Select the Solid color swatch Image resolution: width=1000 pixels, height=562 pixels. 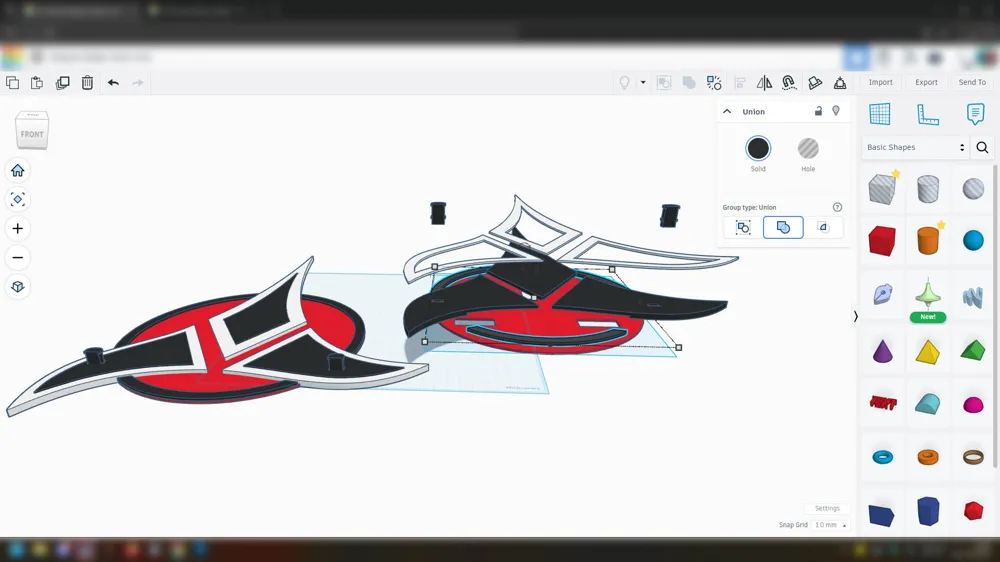[758, 149]
